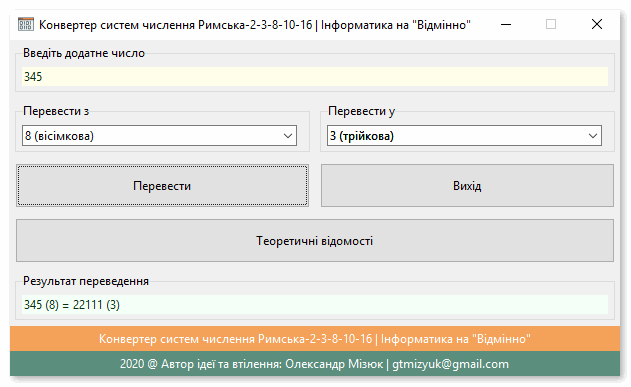This screenshot has height=387, width=631.
Task: Click the 'Вихід' exit button
Action: coord(467,185)
